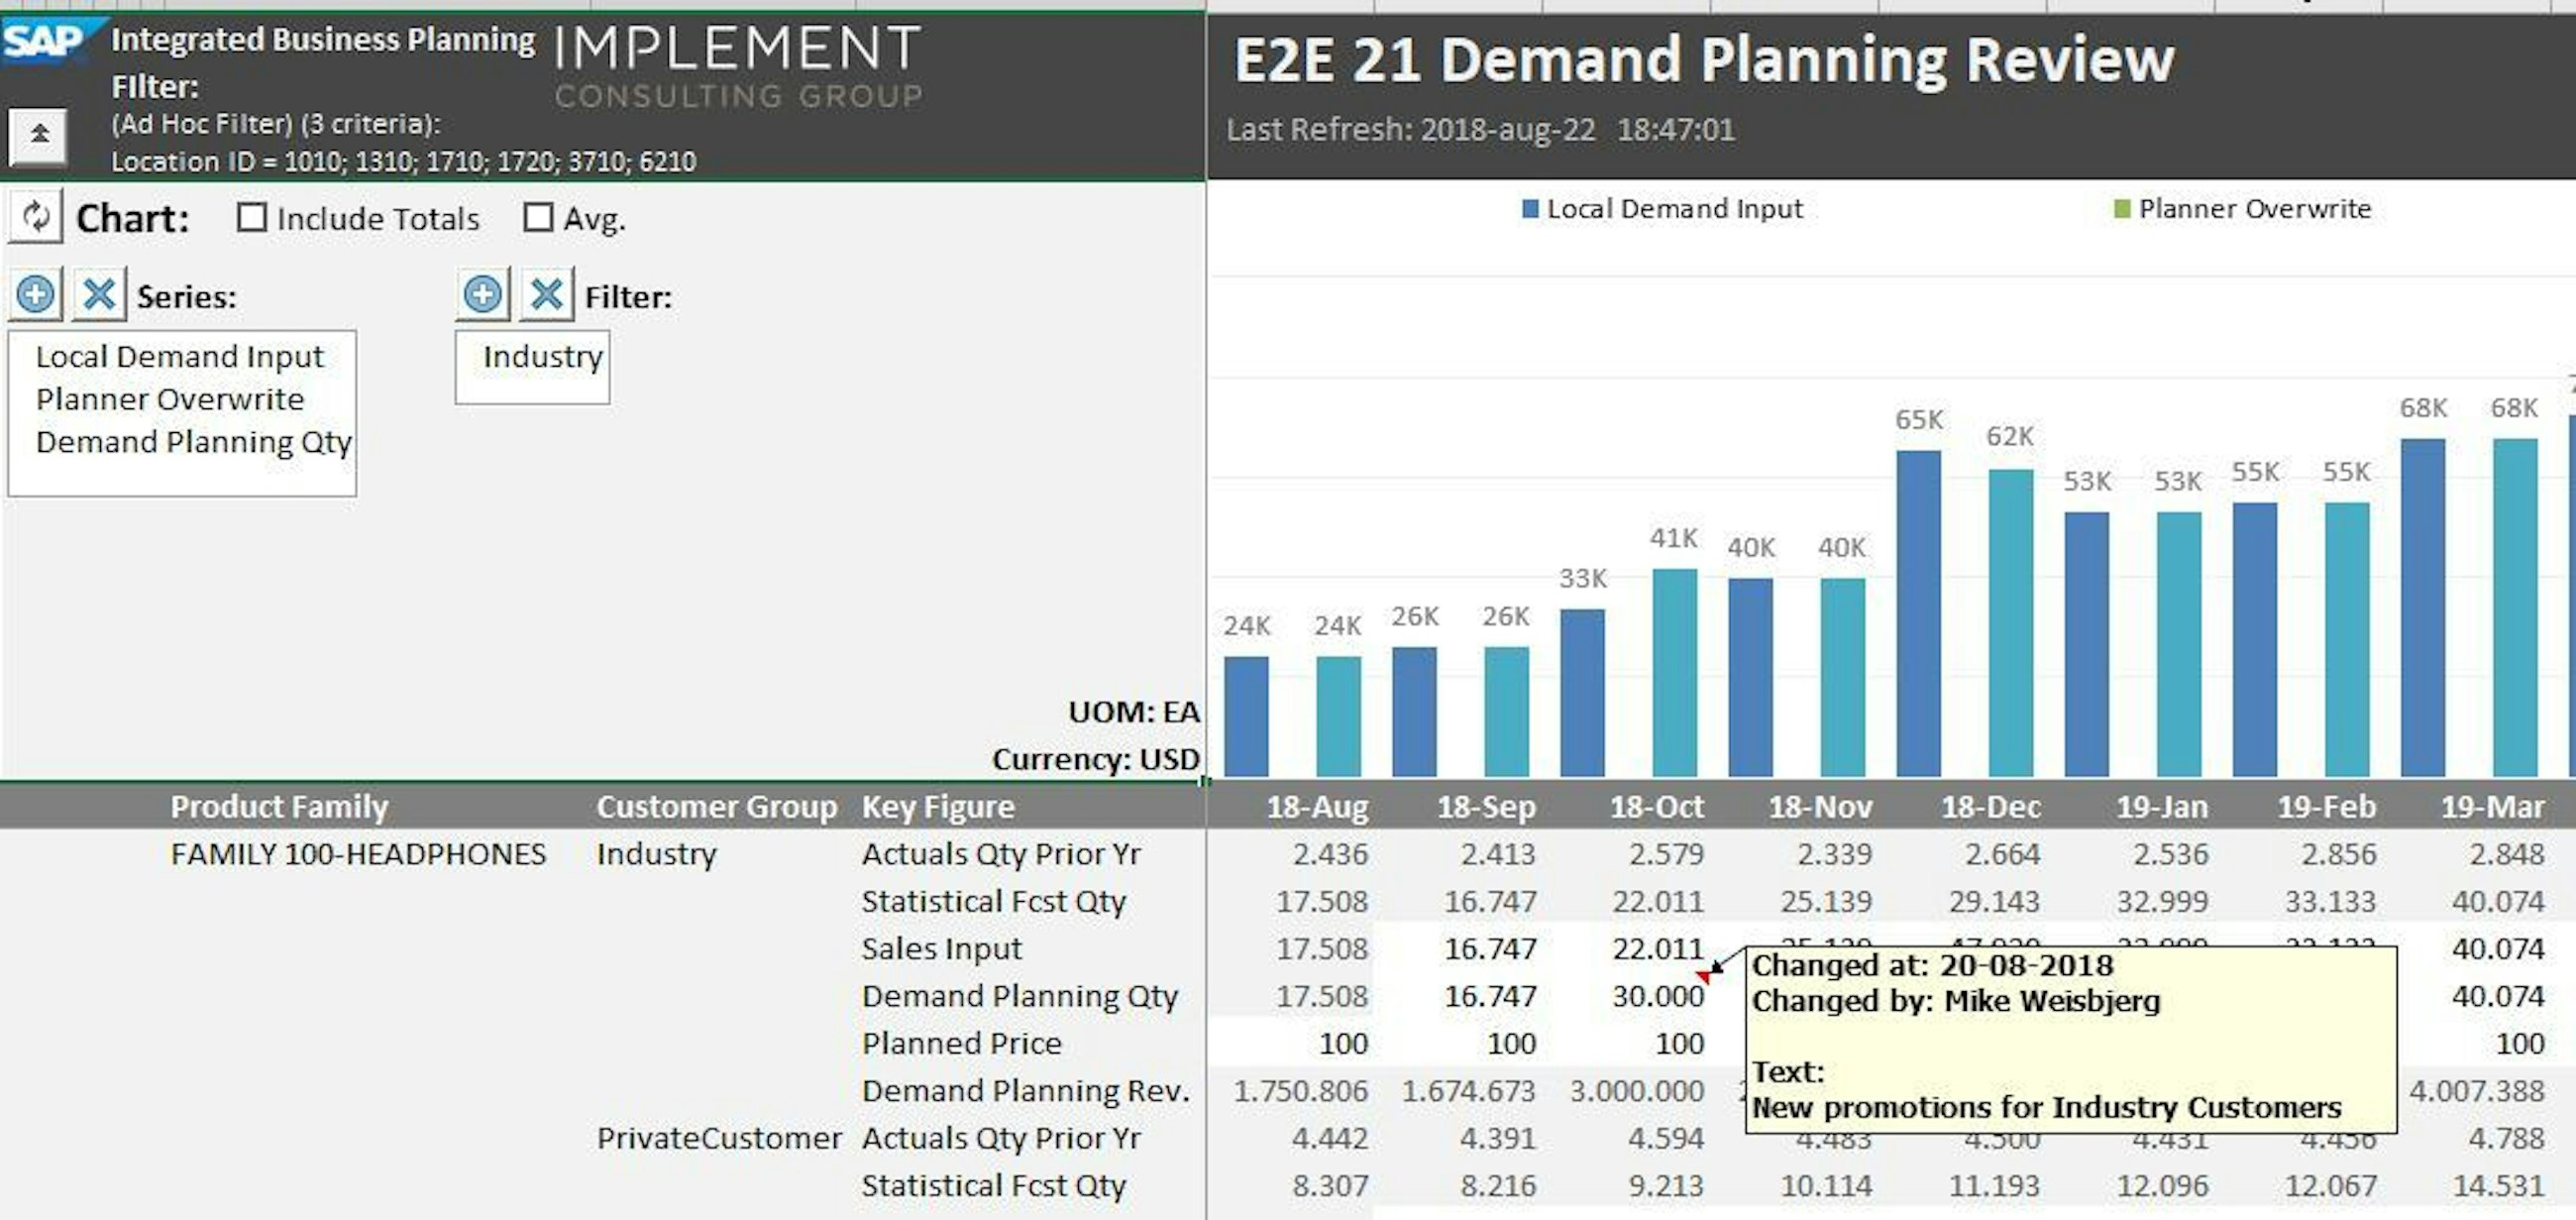Click the red comment indicator on the Oct cell

pyautogui.click(x=1704, y=976)
